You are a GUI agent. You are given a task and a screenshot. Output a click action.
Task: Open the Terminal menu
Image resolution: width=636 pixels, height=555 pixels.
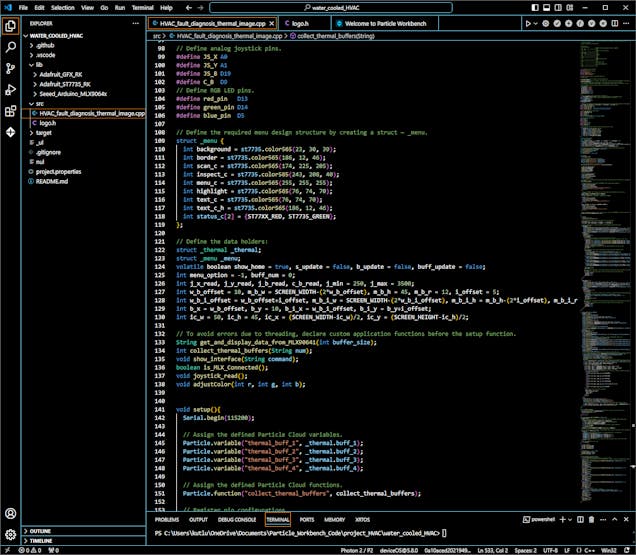click(x=143, y=6)
